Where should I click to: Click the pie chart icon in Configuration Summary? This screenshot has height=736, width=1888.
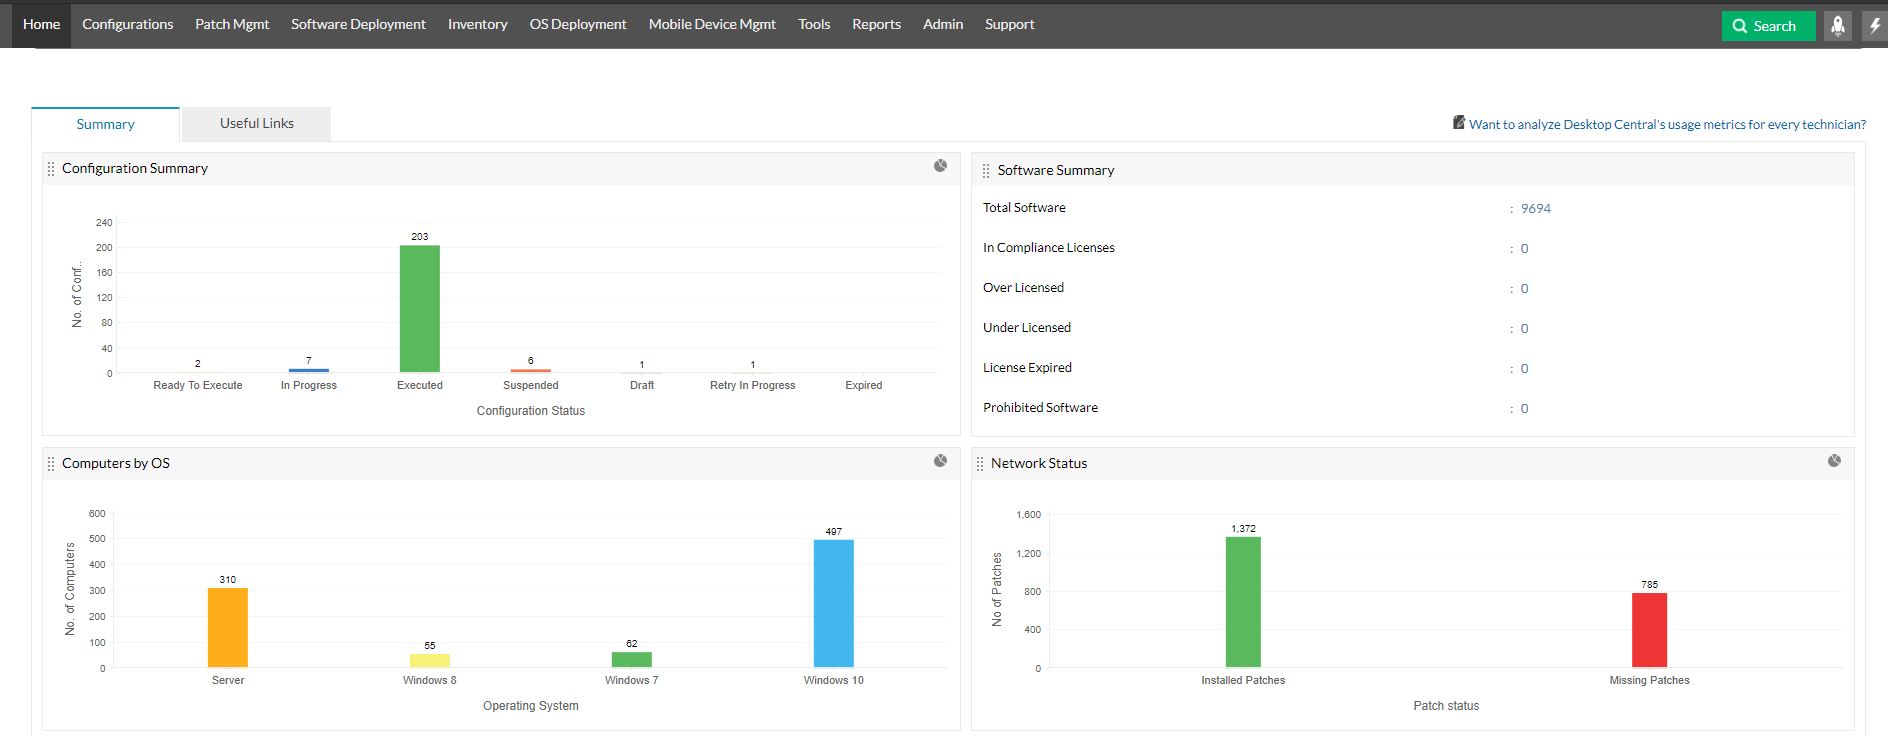click(x=940, y=166)
